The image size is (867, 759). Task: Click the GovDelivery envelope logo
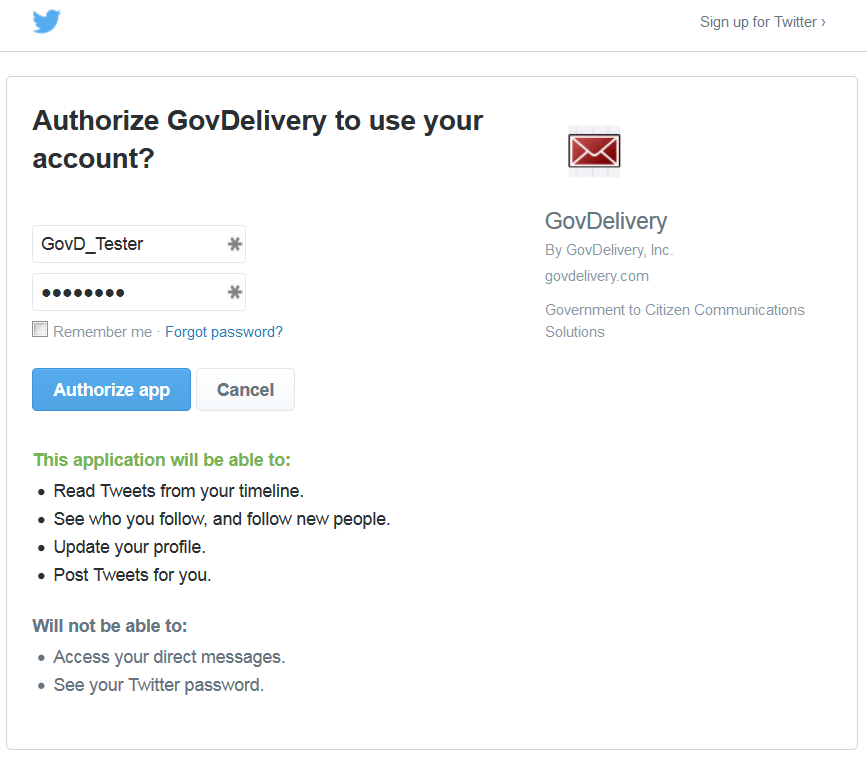pos(594,150)
